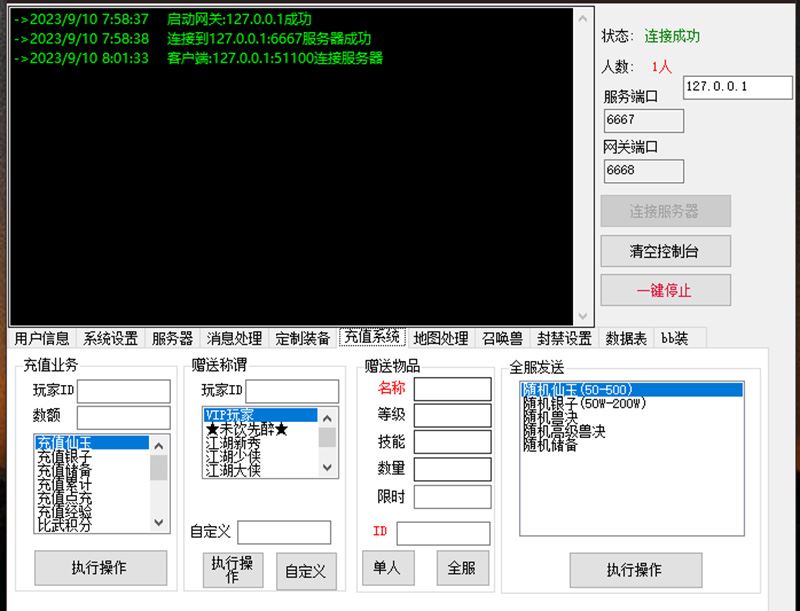Click the 清空控制台 button
The image size is (800, 611).
tap(665, 251)
